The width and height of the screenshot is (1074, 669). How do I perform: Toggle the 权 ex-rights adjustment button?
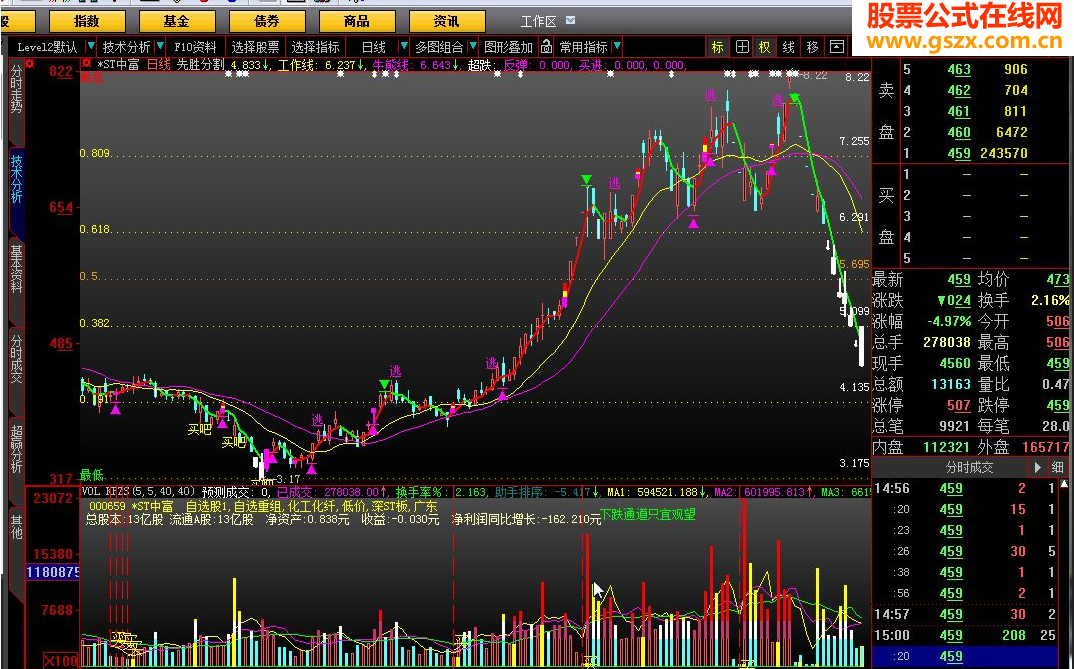click(x=764, y=47)
